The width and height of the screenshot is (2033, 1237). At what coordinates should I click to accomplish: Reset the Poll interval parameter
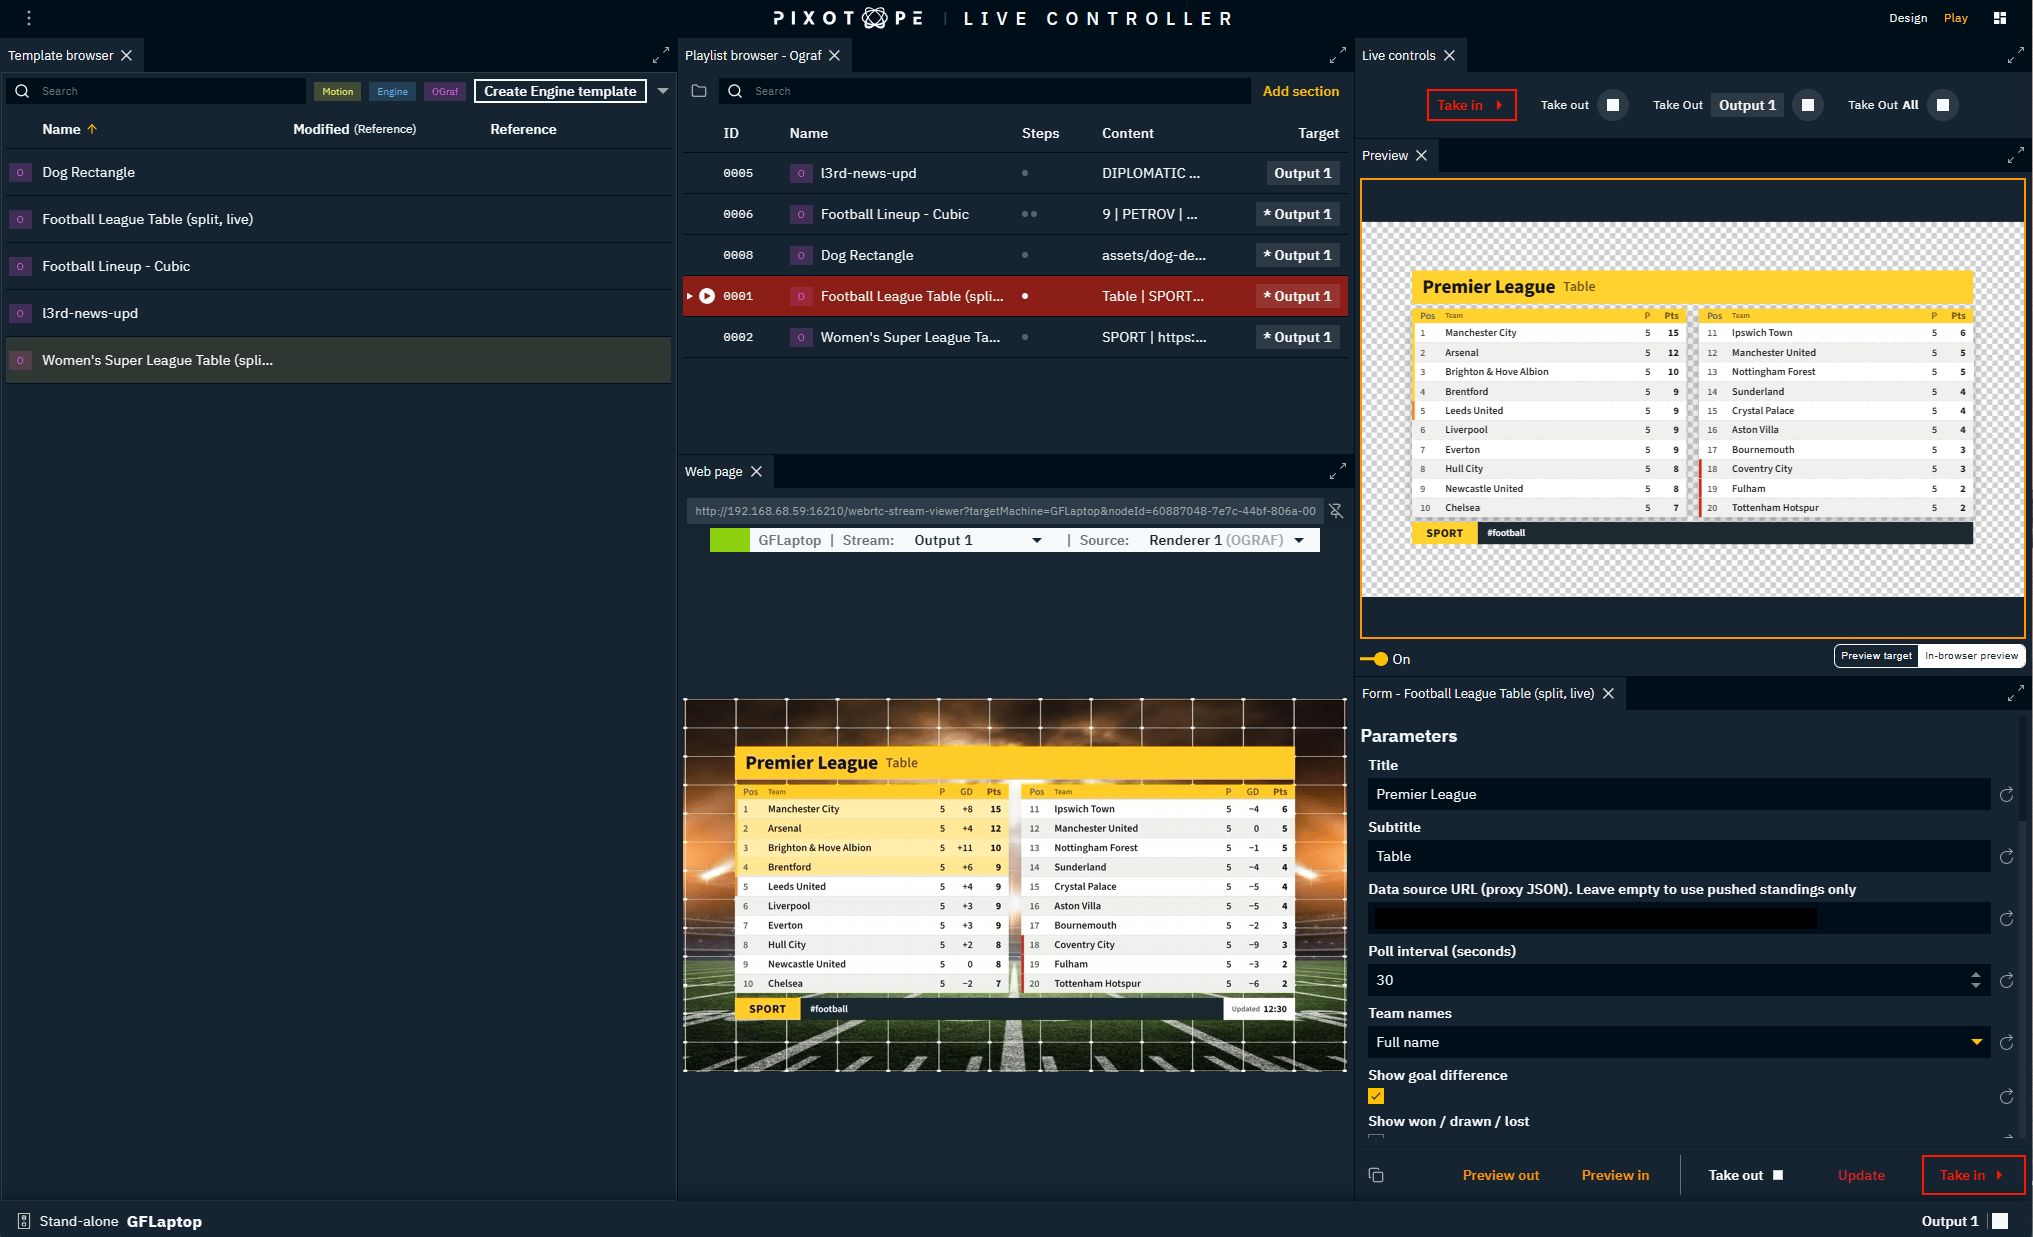2006,980
